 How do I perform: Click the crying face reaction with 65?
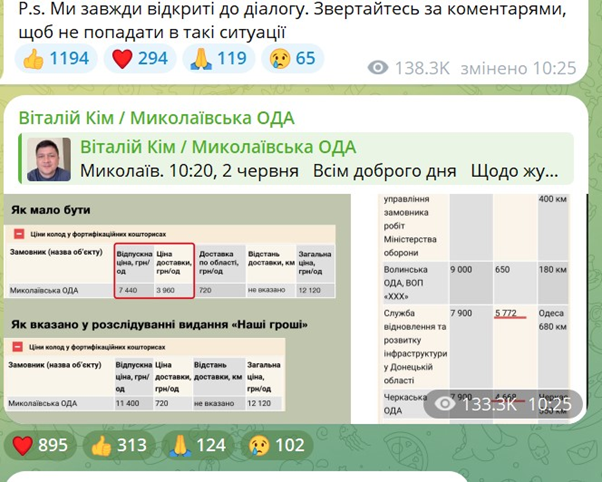[292, 59]
